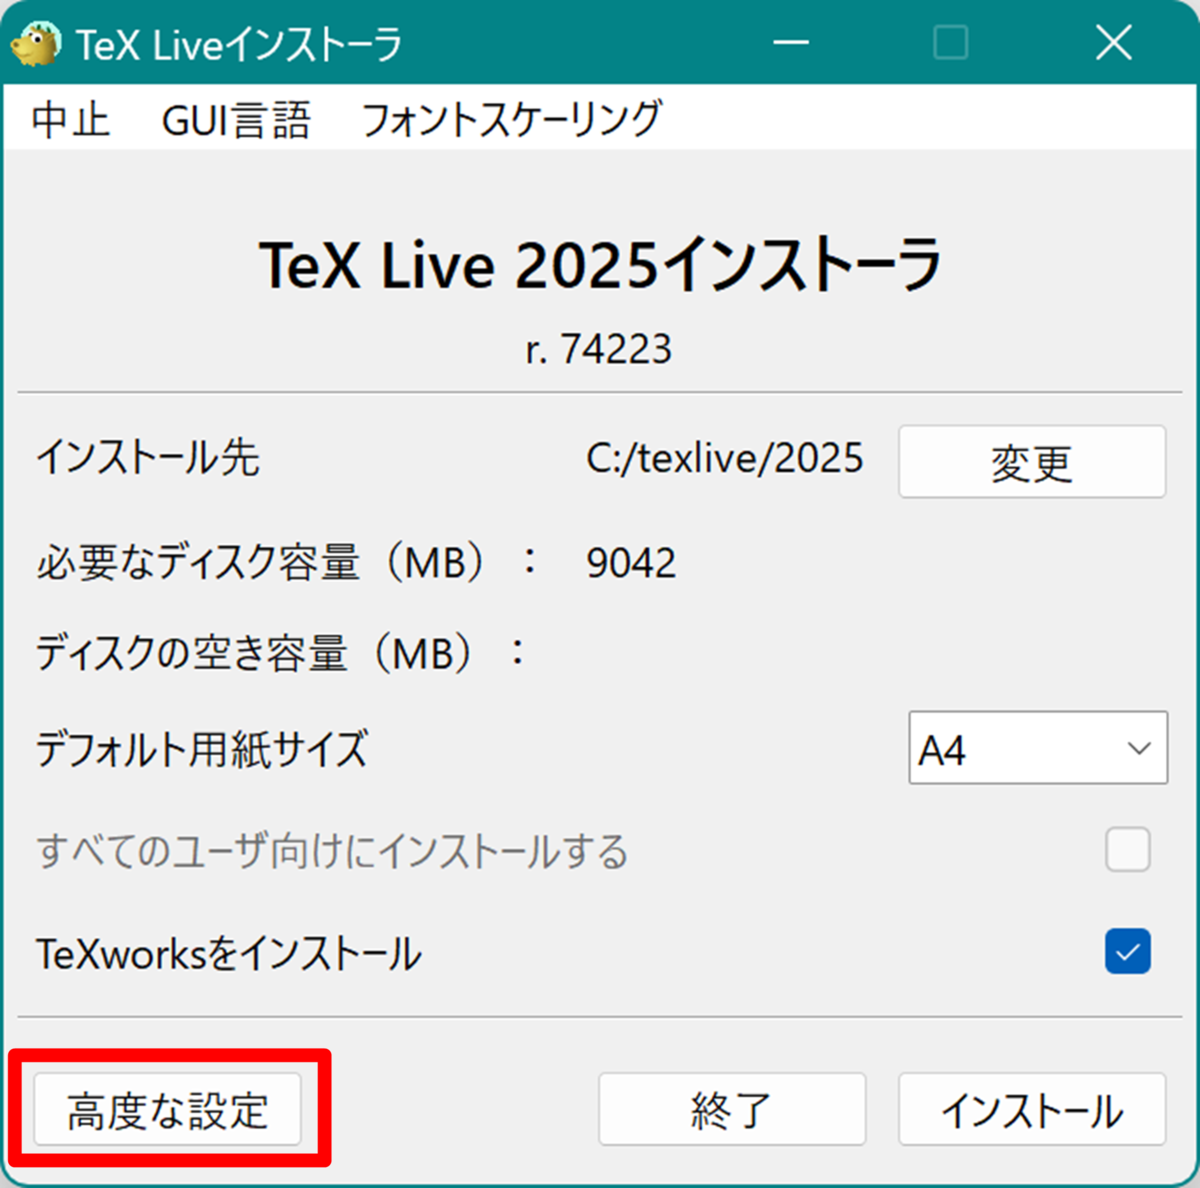Open the 中止 menu
This screenshot has width=1200, height=1188.
click(x=70, y=120)
